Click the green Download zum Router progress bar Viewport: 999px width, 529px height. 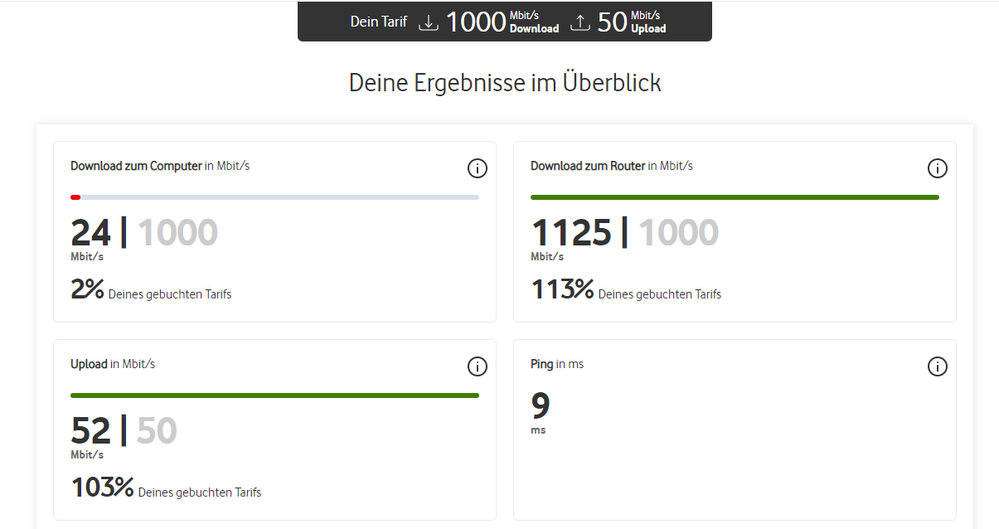coord(734,197)
